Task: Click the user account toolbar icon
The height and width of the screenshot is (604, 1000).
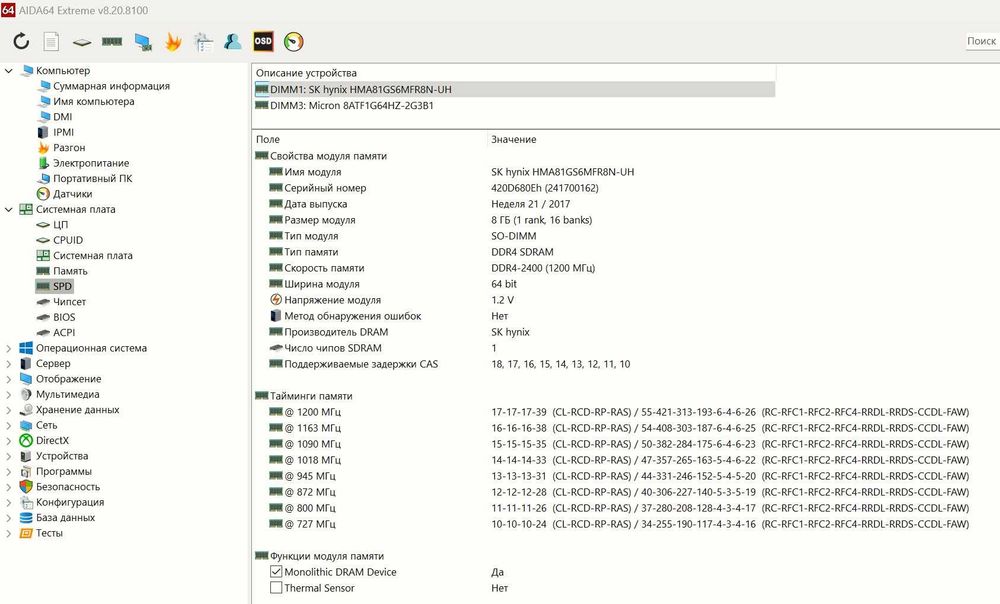Action: coord(233,41)
